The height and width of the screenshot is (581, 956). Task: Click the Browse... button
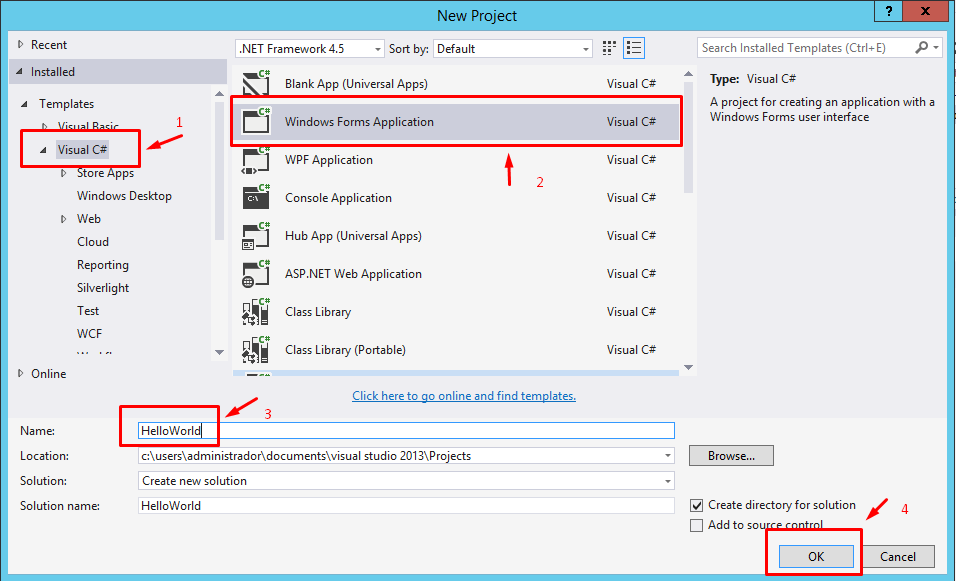(731, 456)
